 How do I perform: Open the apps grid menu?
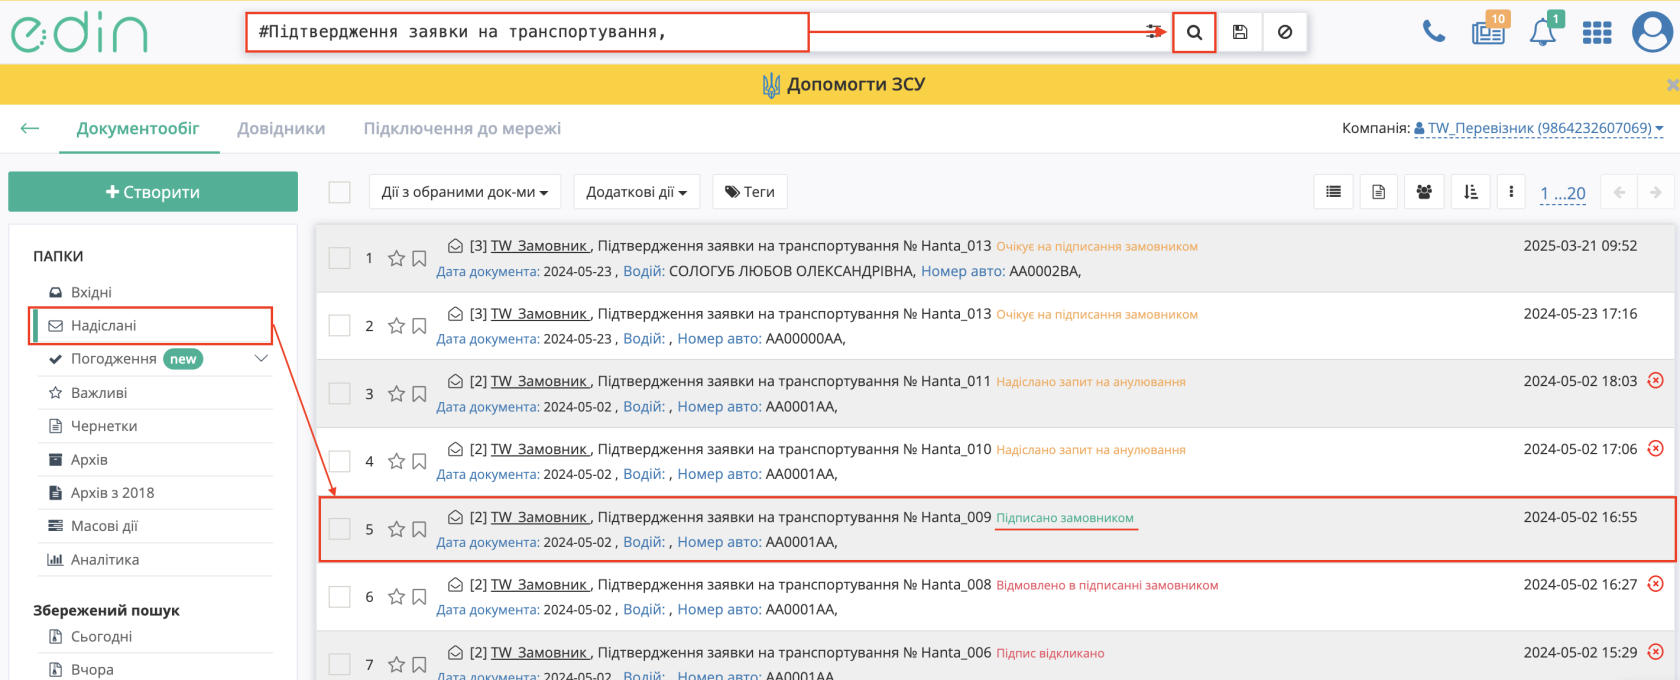point(1597,33)
